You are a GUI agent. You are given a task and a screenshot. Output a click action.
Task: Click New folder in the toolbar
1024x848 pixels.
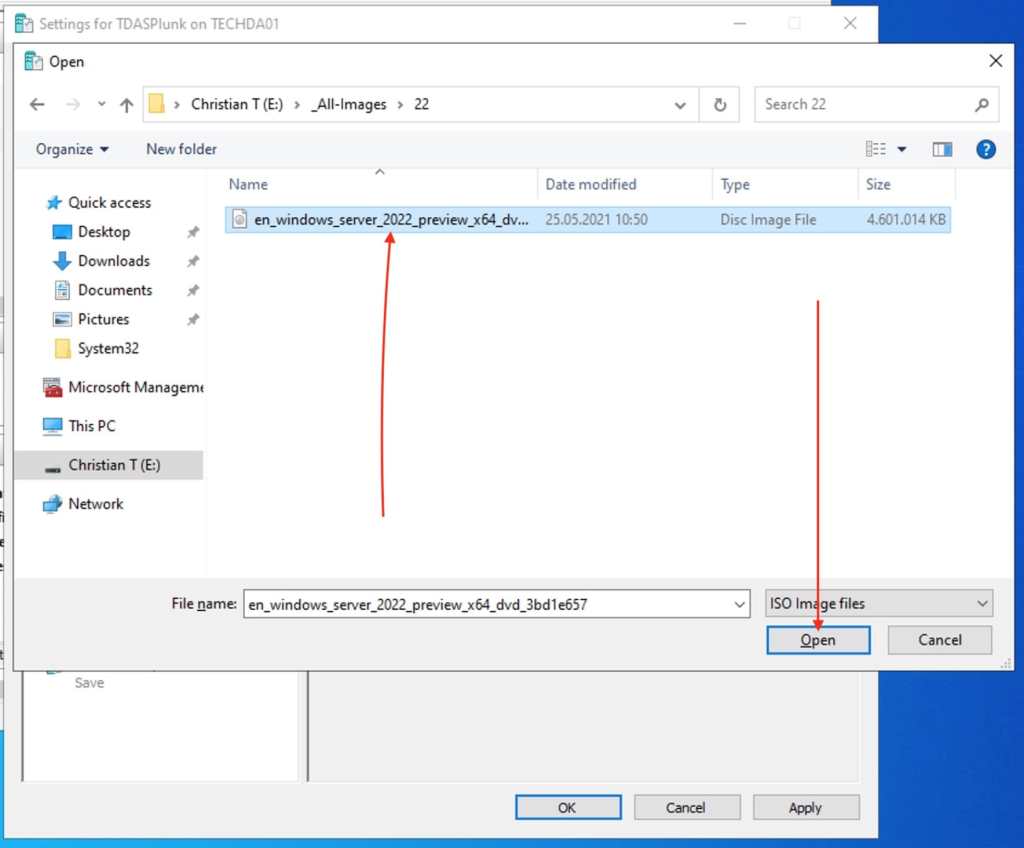pos(181,148)
